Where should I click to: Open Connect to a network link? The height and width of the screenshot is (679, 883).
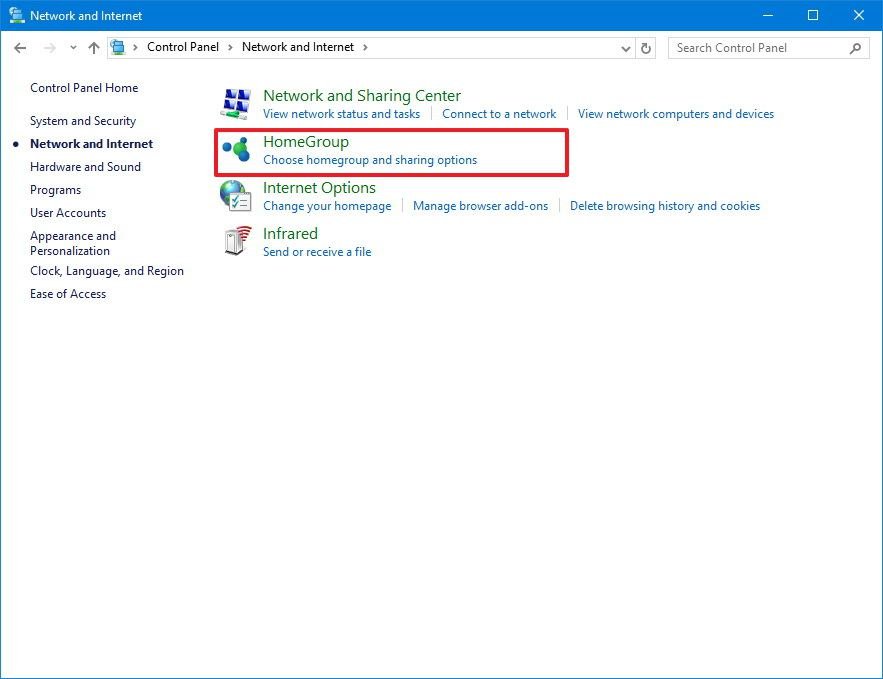point(499,114)
